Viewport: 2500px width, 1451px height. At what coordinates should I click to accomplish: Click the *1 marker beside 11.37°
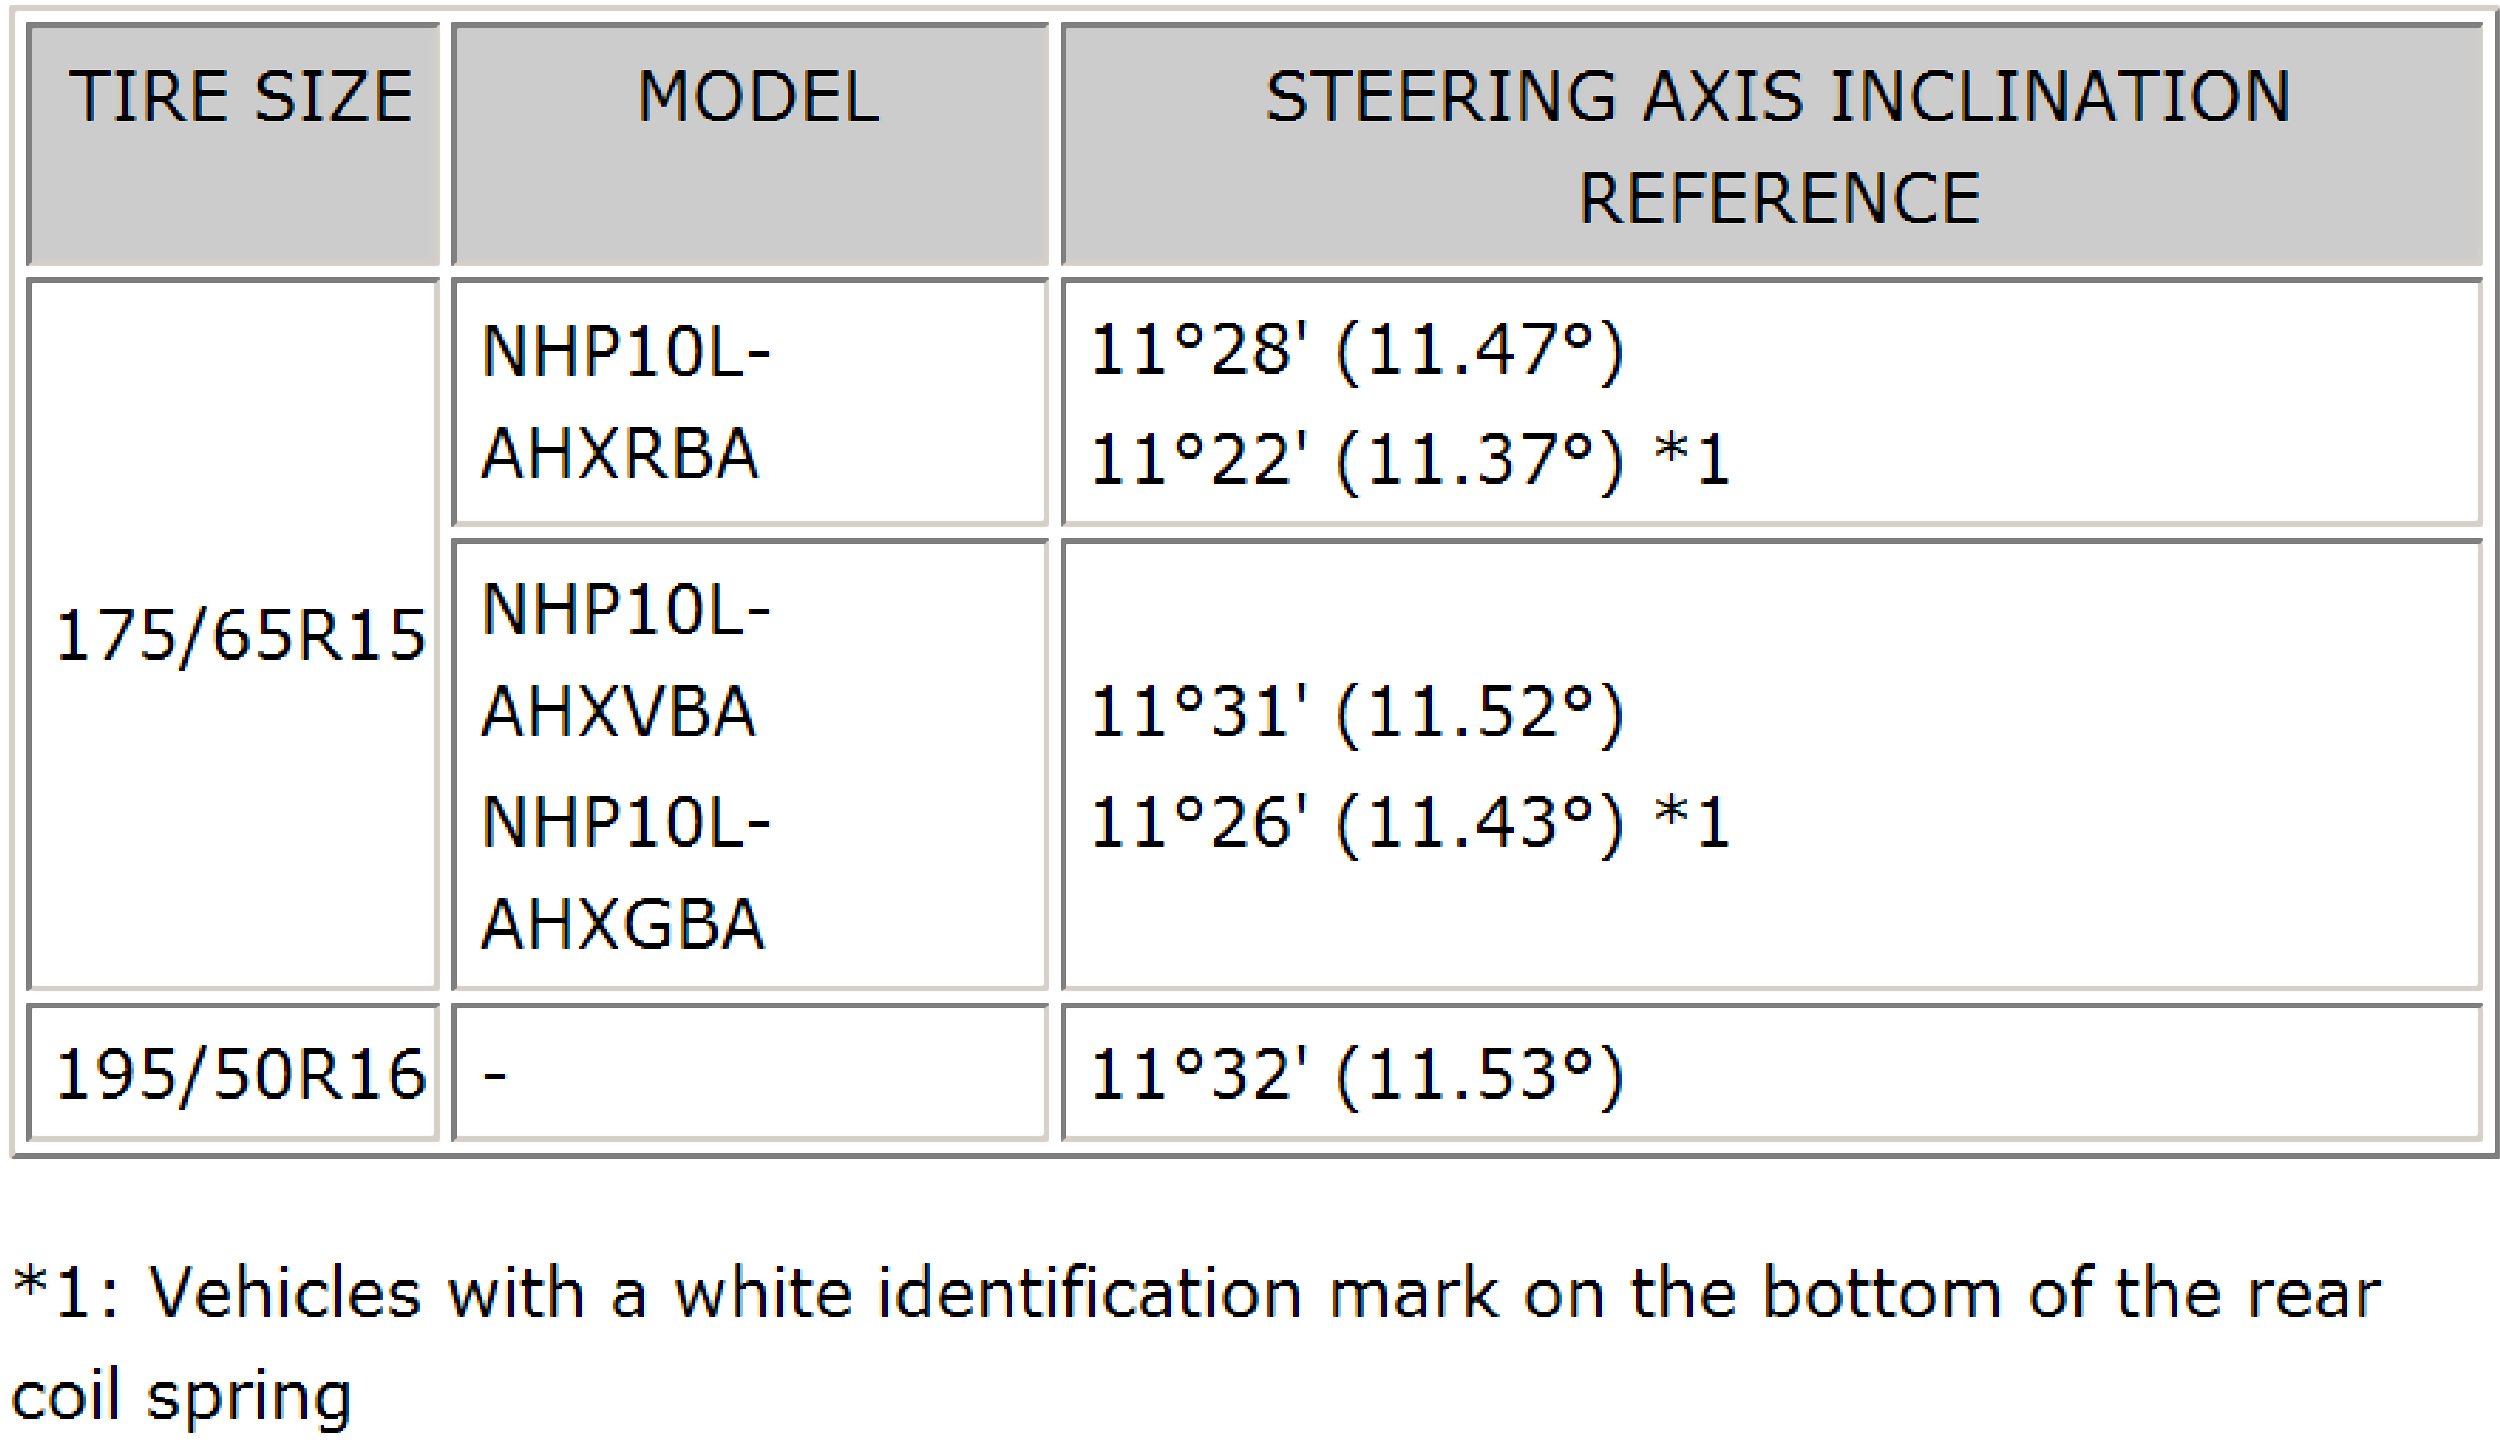pos(1692,459)
